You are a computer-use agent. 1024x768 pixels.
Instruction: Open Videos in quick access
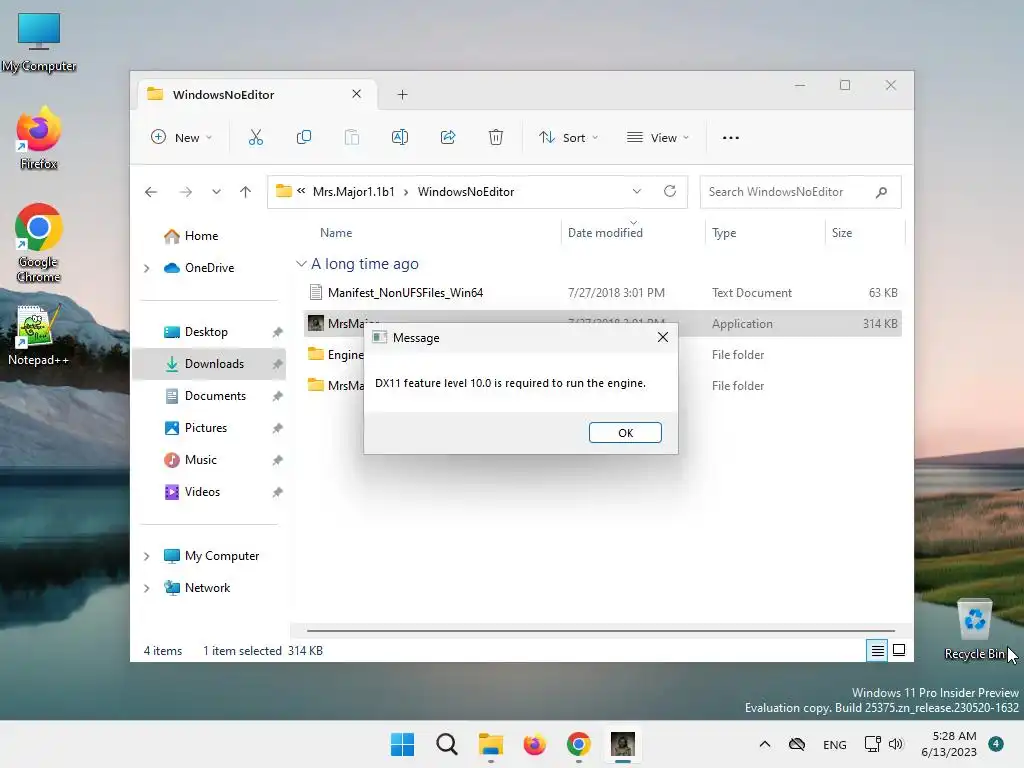(x=202, y=492)
